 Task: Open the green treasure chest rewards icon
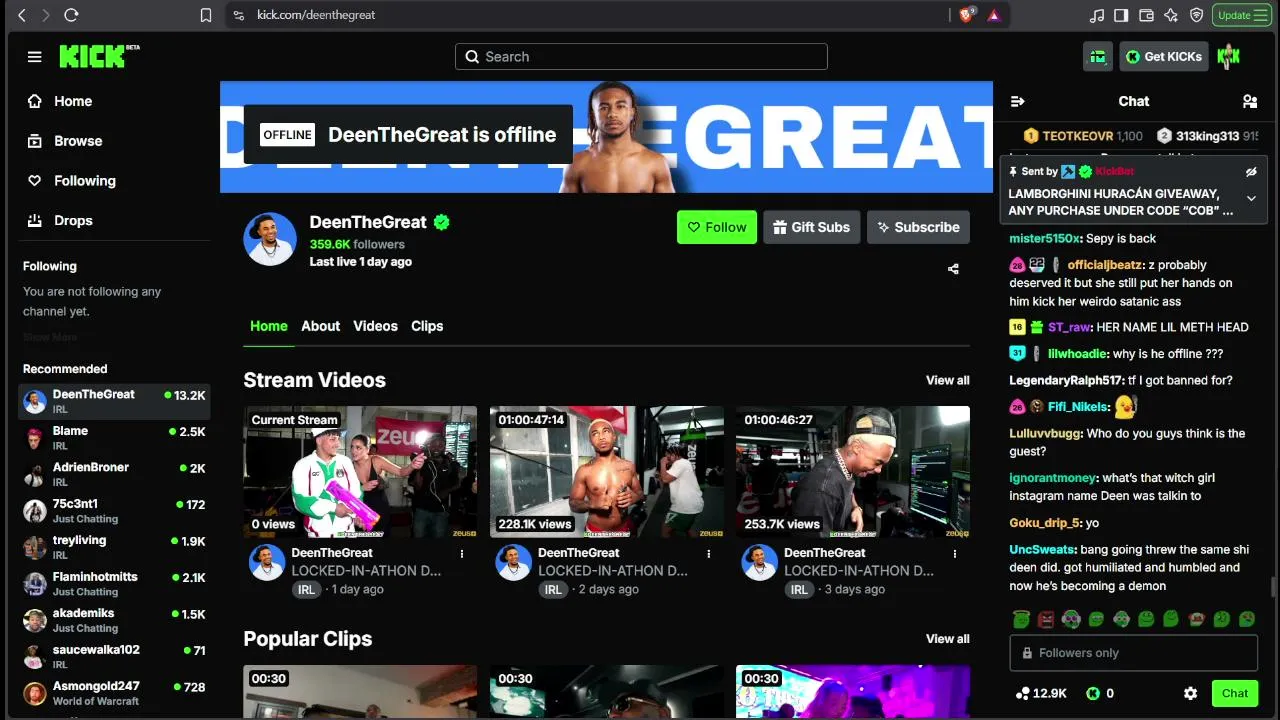[x=1098, y=57]
